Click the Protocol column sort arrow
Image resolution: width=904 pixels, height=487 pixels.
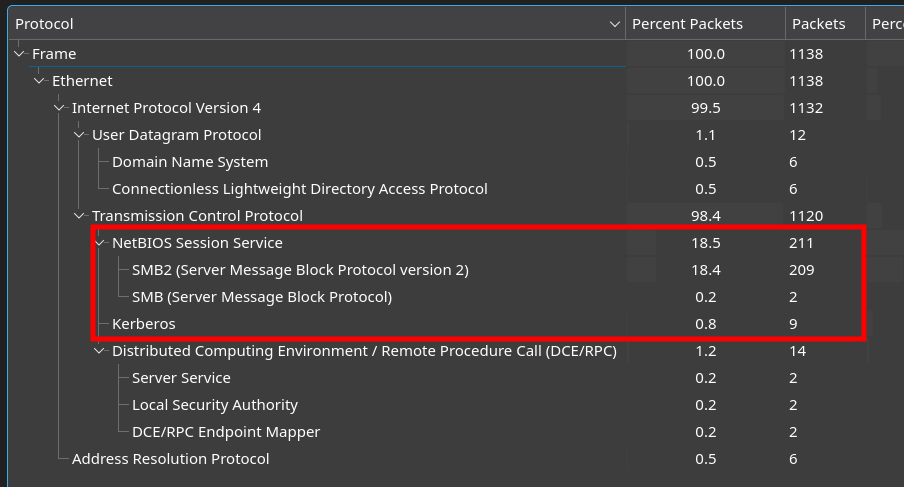614,24
